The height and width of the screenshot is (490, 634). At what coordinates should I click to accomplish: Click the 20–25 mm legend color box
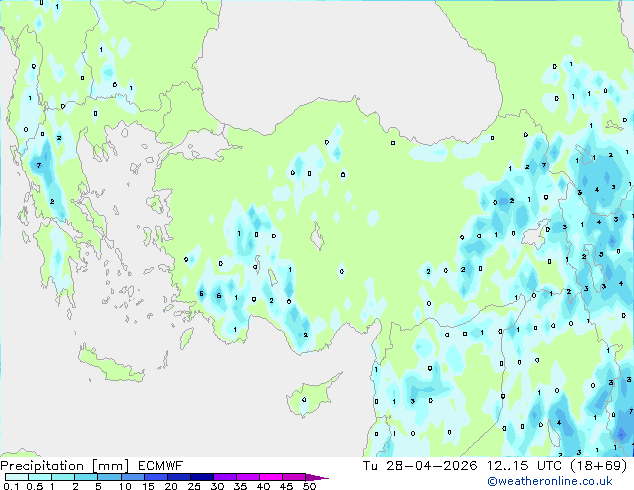pos(179,477)
